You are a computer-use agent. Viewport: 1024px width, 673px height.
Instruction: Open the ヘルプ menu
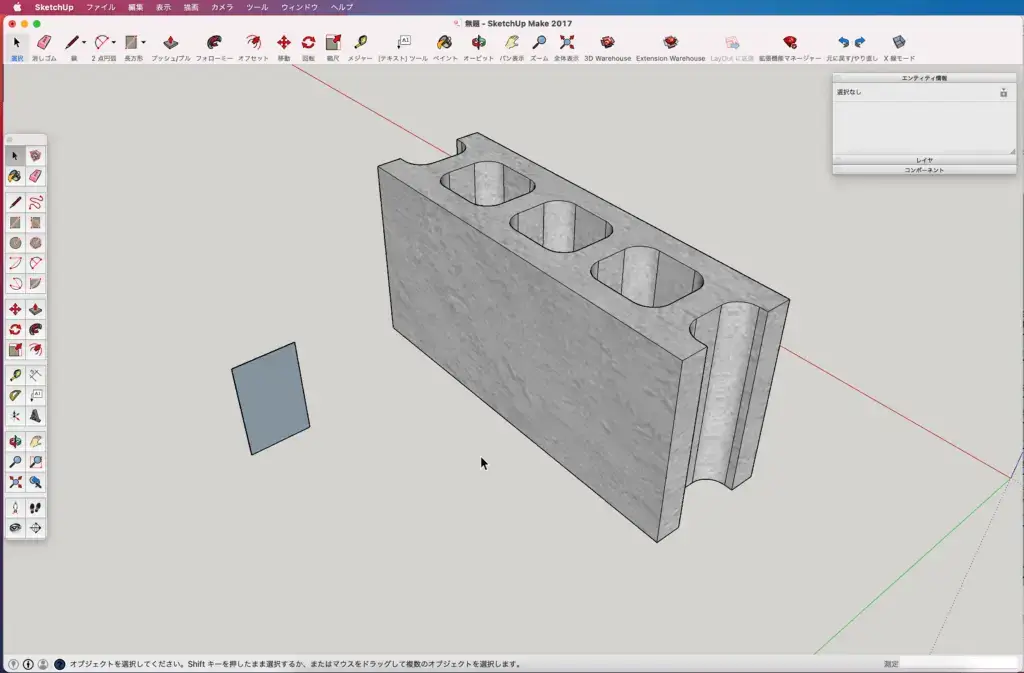point(342,7)
